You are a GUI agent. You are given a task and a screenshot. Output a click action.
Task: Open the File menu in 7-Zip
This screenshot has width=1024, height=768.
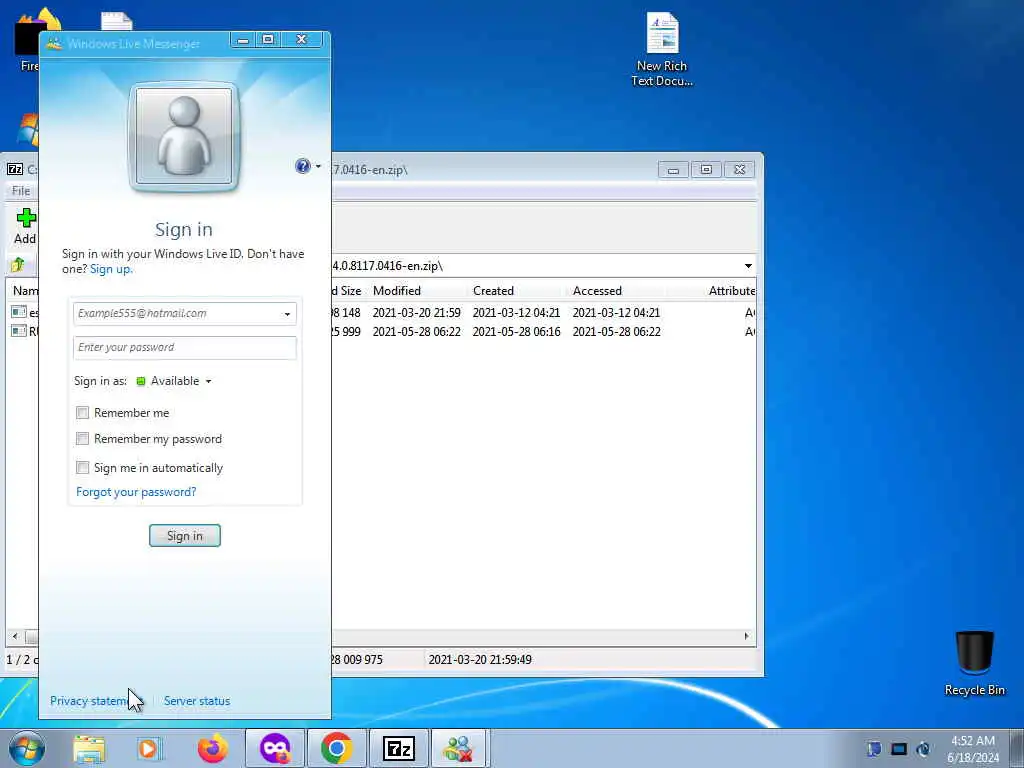point(21,191)
